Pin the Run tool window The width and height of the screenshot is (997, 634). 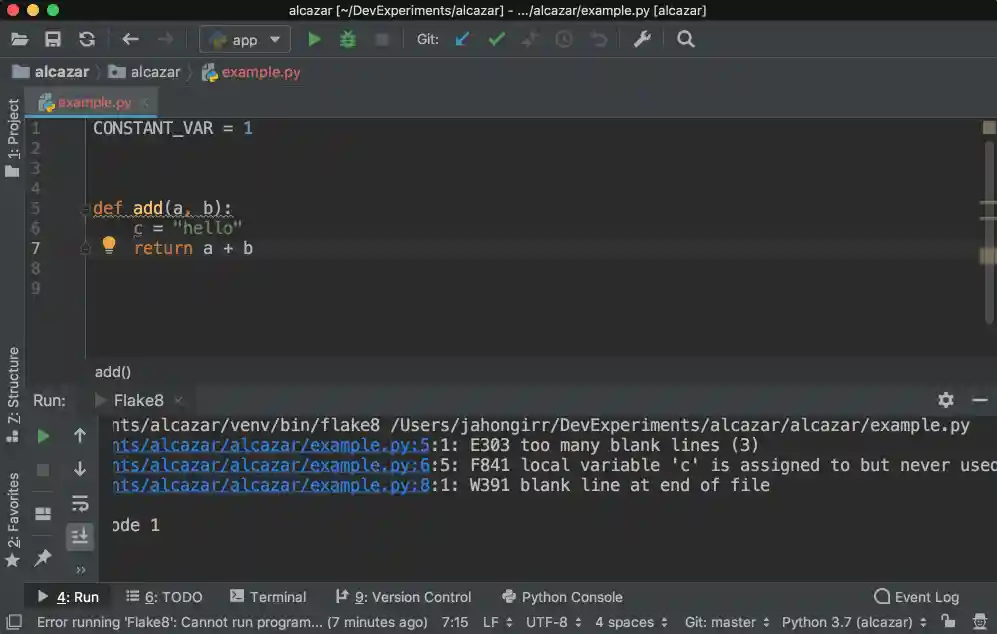42,558
